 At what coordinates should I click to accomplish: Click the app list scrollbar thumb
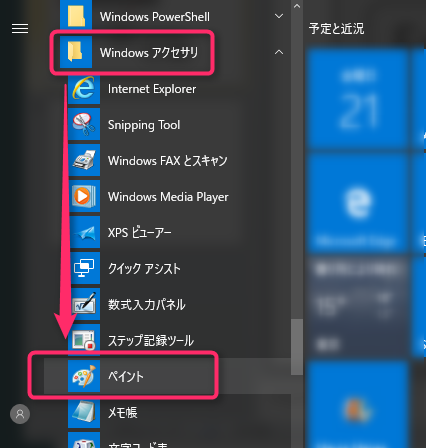point(297,347)
